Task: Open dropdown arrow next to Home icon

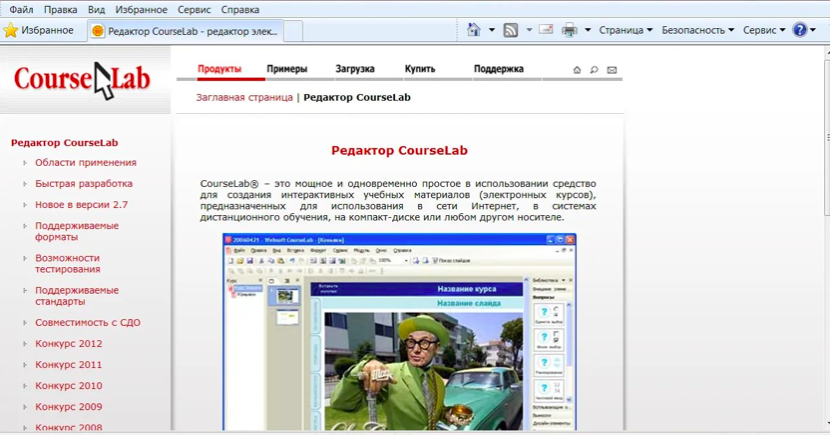Action: tap(492, 30)
